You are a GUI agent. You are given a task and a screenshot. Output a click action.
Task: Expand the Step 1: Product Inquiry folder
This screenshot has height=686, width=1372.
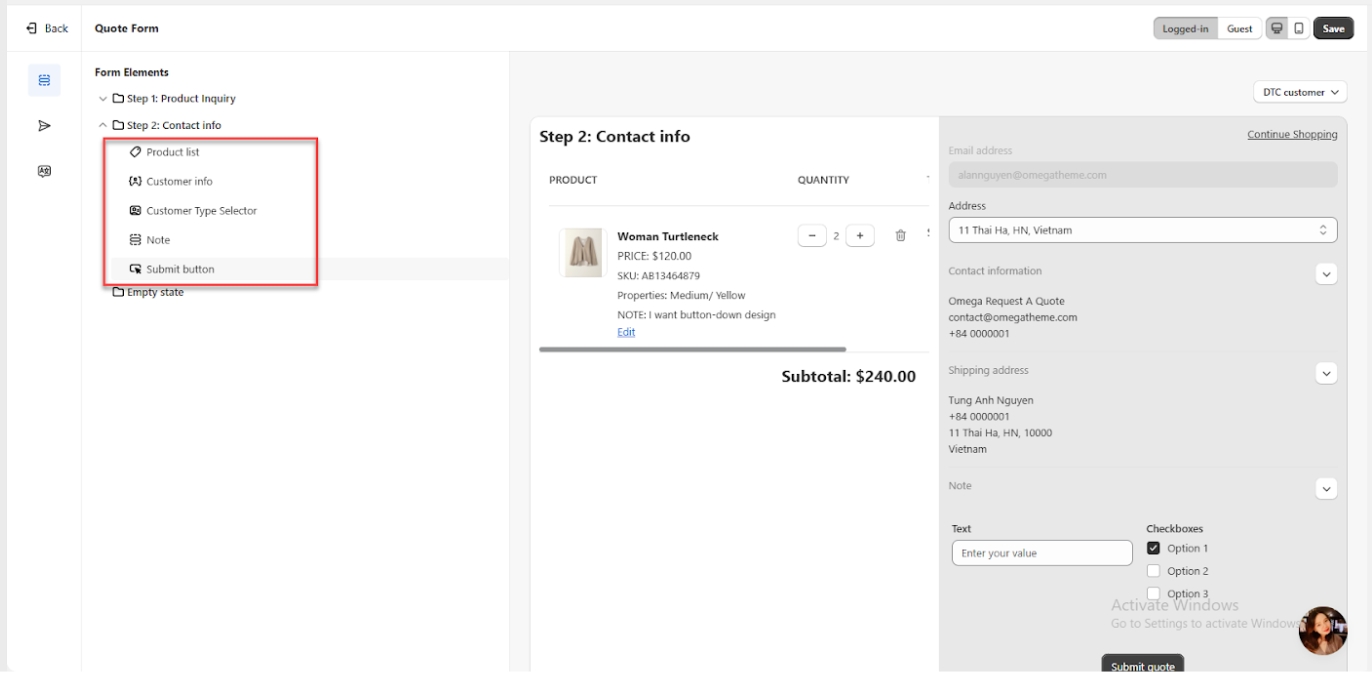(103, 99)
